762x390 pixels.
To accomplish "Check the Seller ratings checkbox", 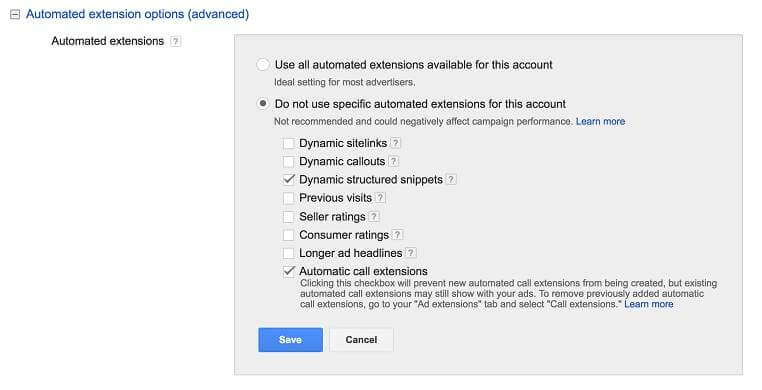I will (289, 217).
